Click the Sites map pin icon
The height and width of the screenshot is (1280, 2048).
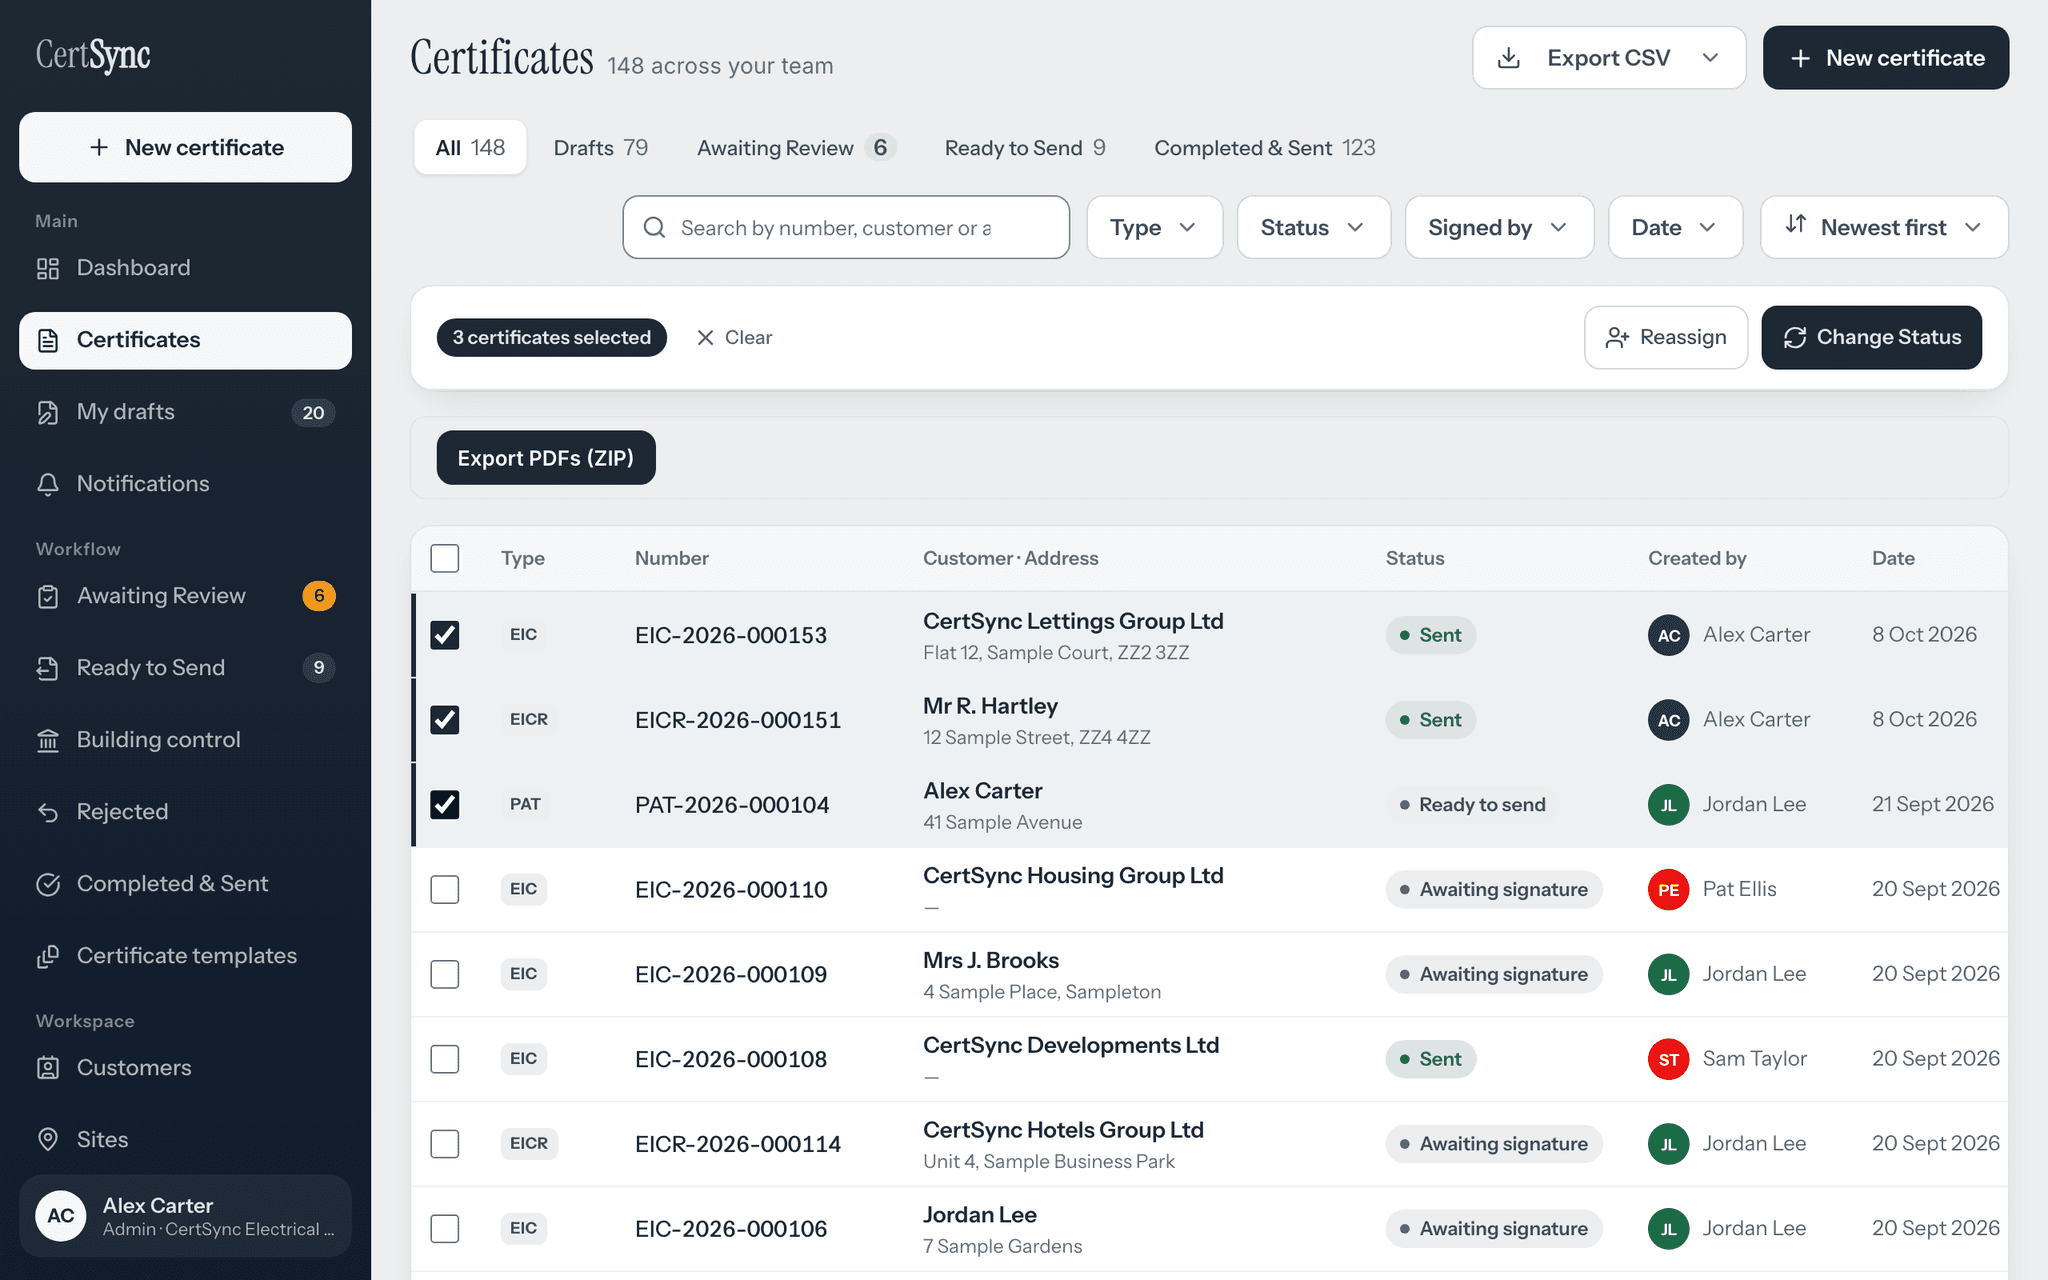(48, 1140)
